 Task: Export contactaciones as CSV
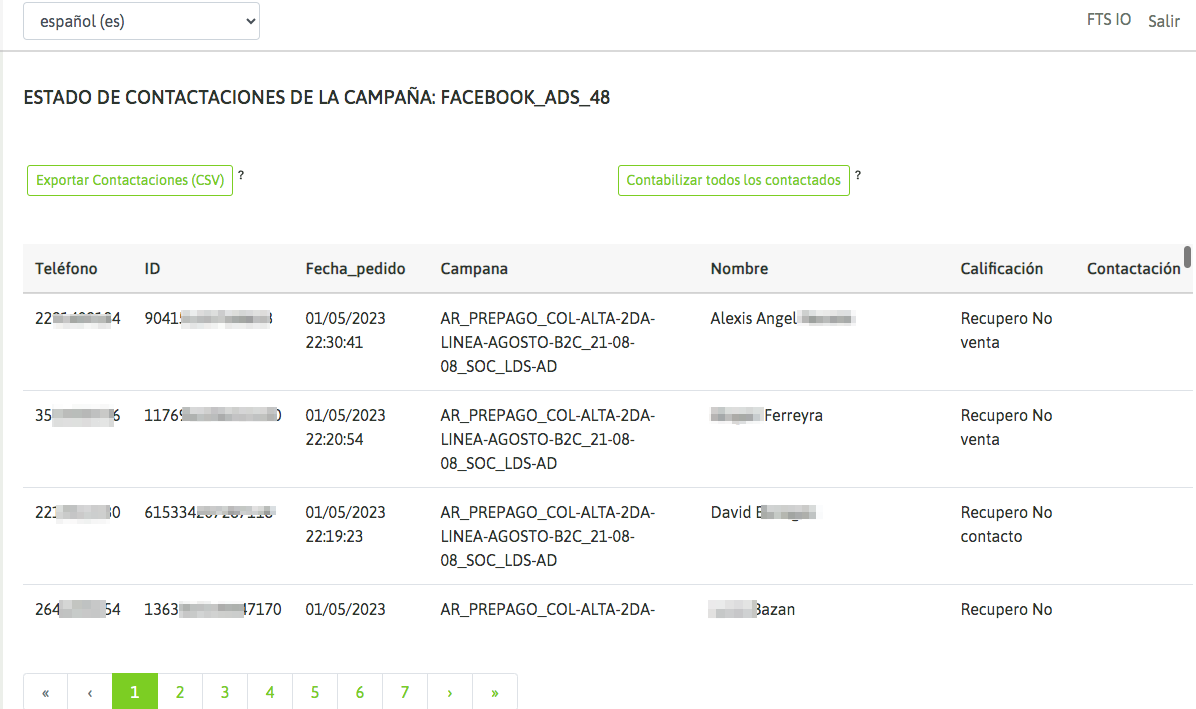130,181
